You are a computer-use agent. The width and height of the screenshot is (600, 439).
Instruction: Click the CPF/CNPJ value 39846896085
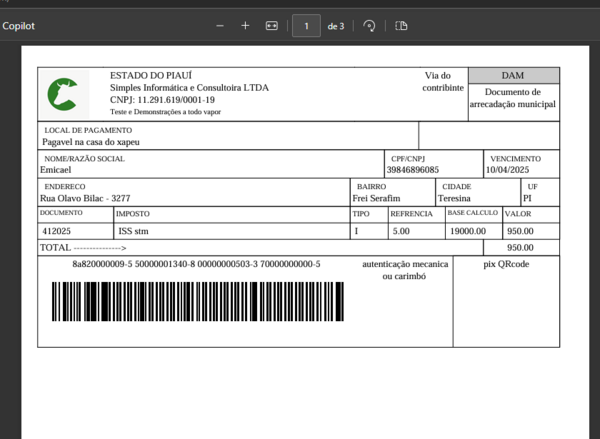412,170
